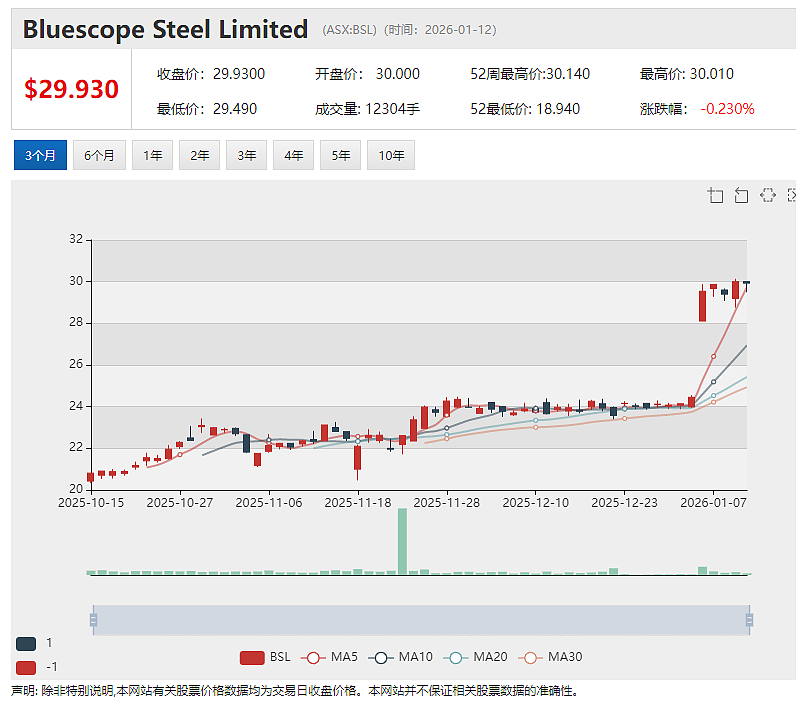Viewport: 808px width, 714px height.
Task: Click the 时间: 2026-01-12 date text
Action: [x=440, y=30]
